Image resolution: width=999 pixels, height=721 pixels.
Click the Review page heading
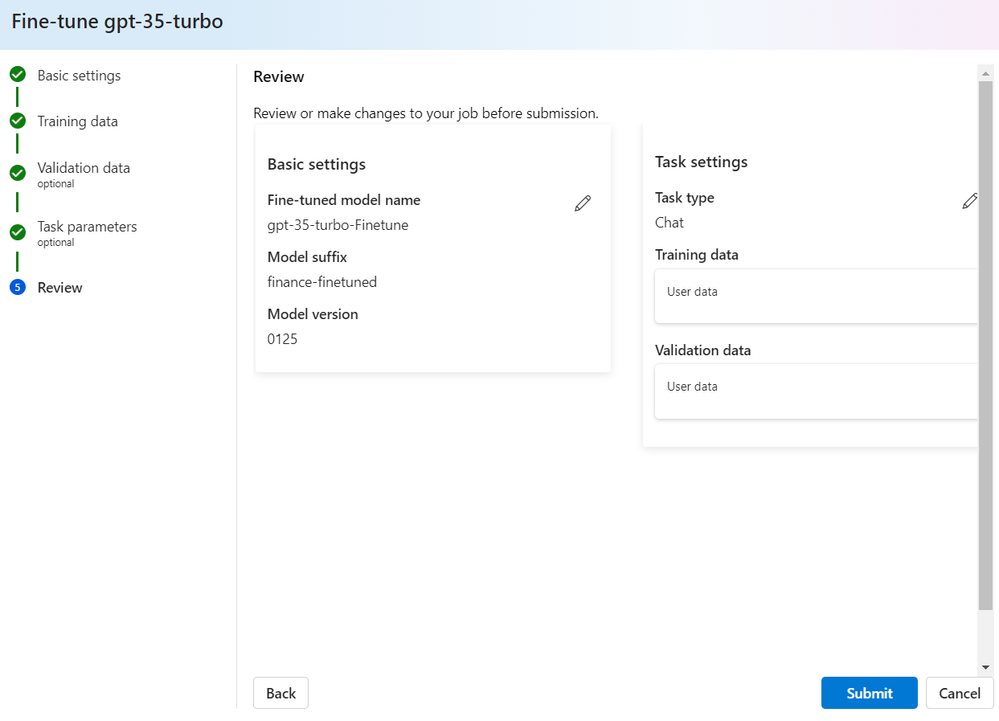tap(278, 76)
